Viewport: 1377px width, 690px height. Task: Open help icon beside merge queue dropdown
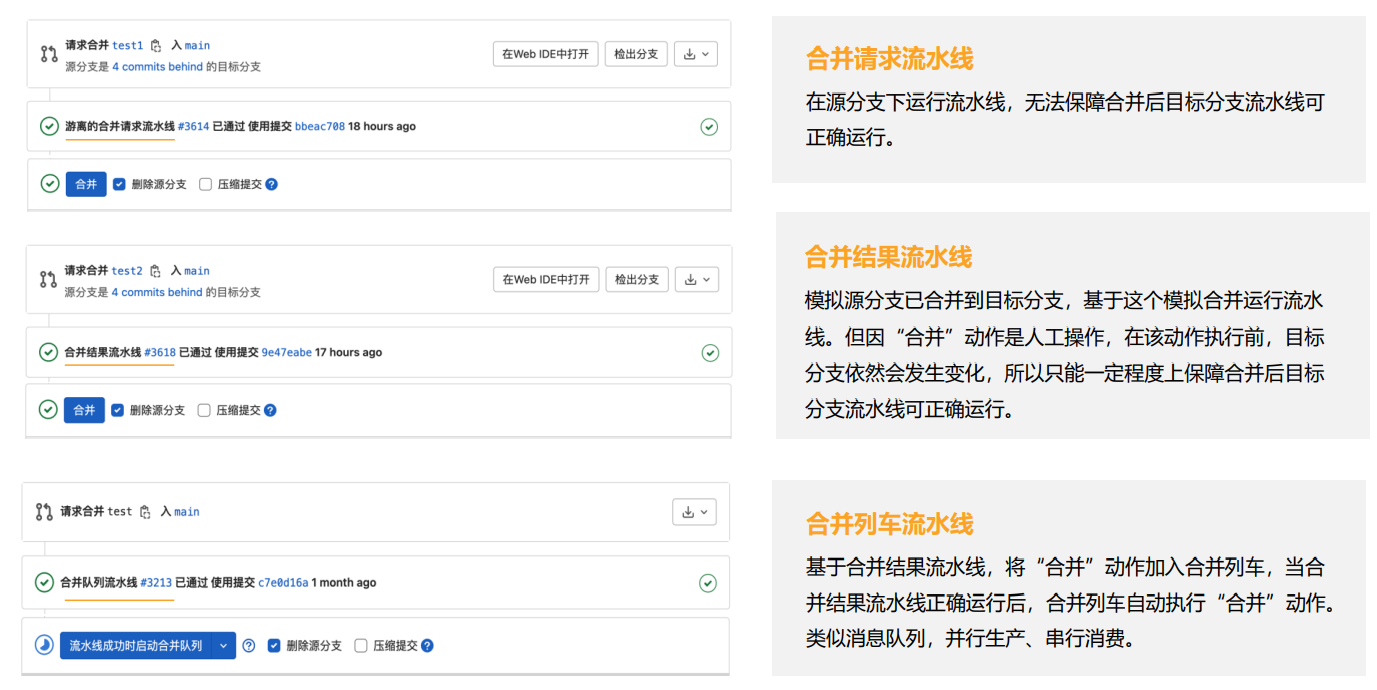[249, 646]
